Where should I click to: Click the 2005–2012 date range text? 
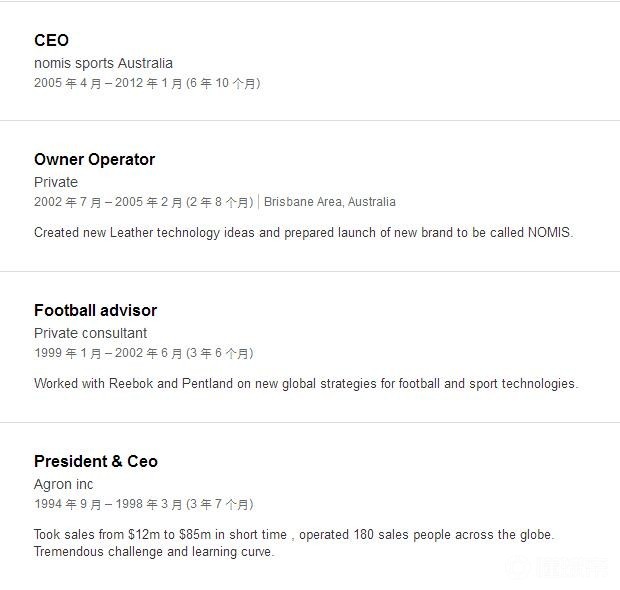108,84
